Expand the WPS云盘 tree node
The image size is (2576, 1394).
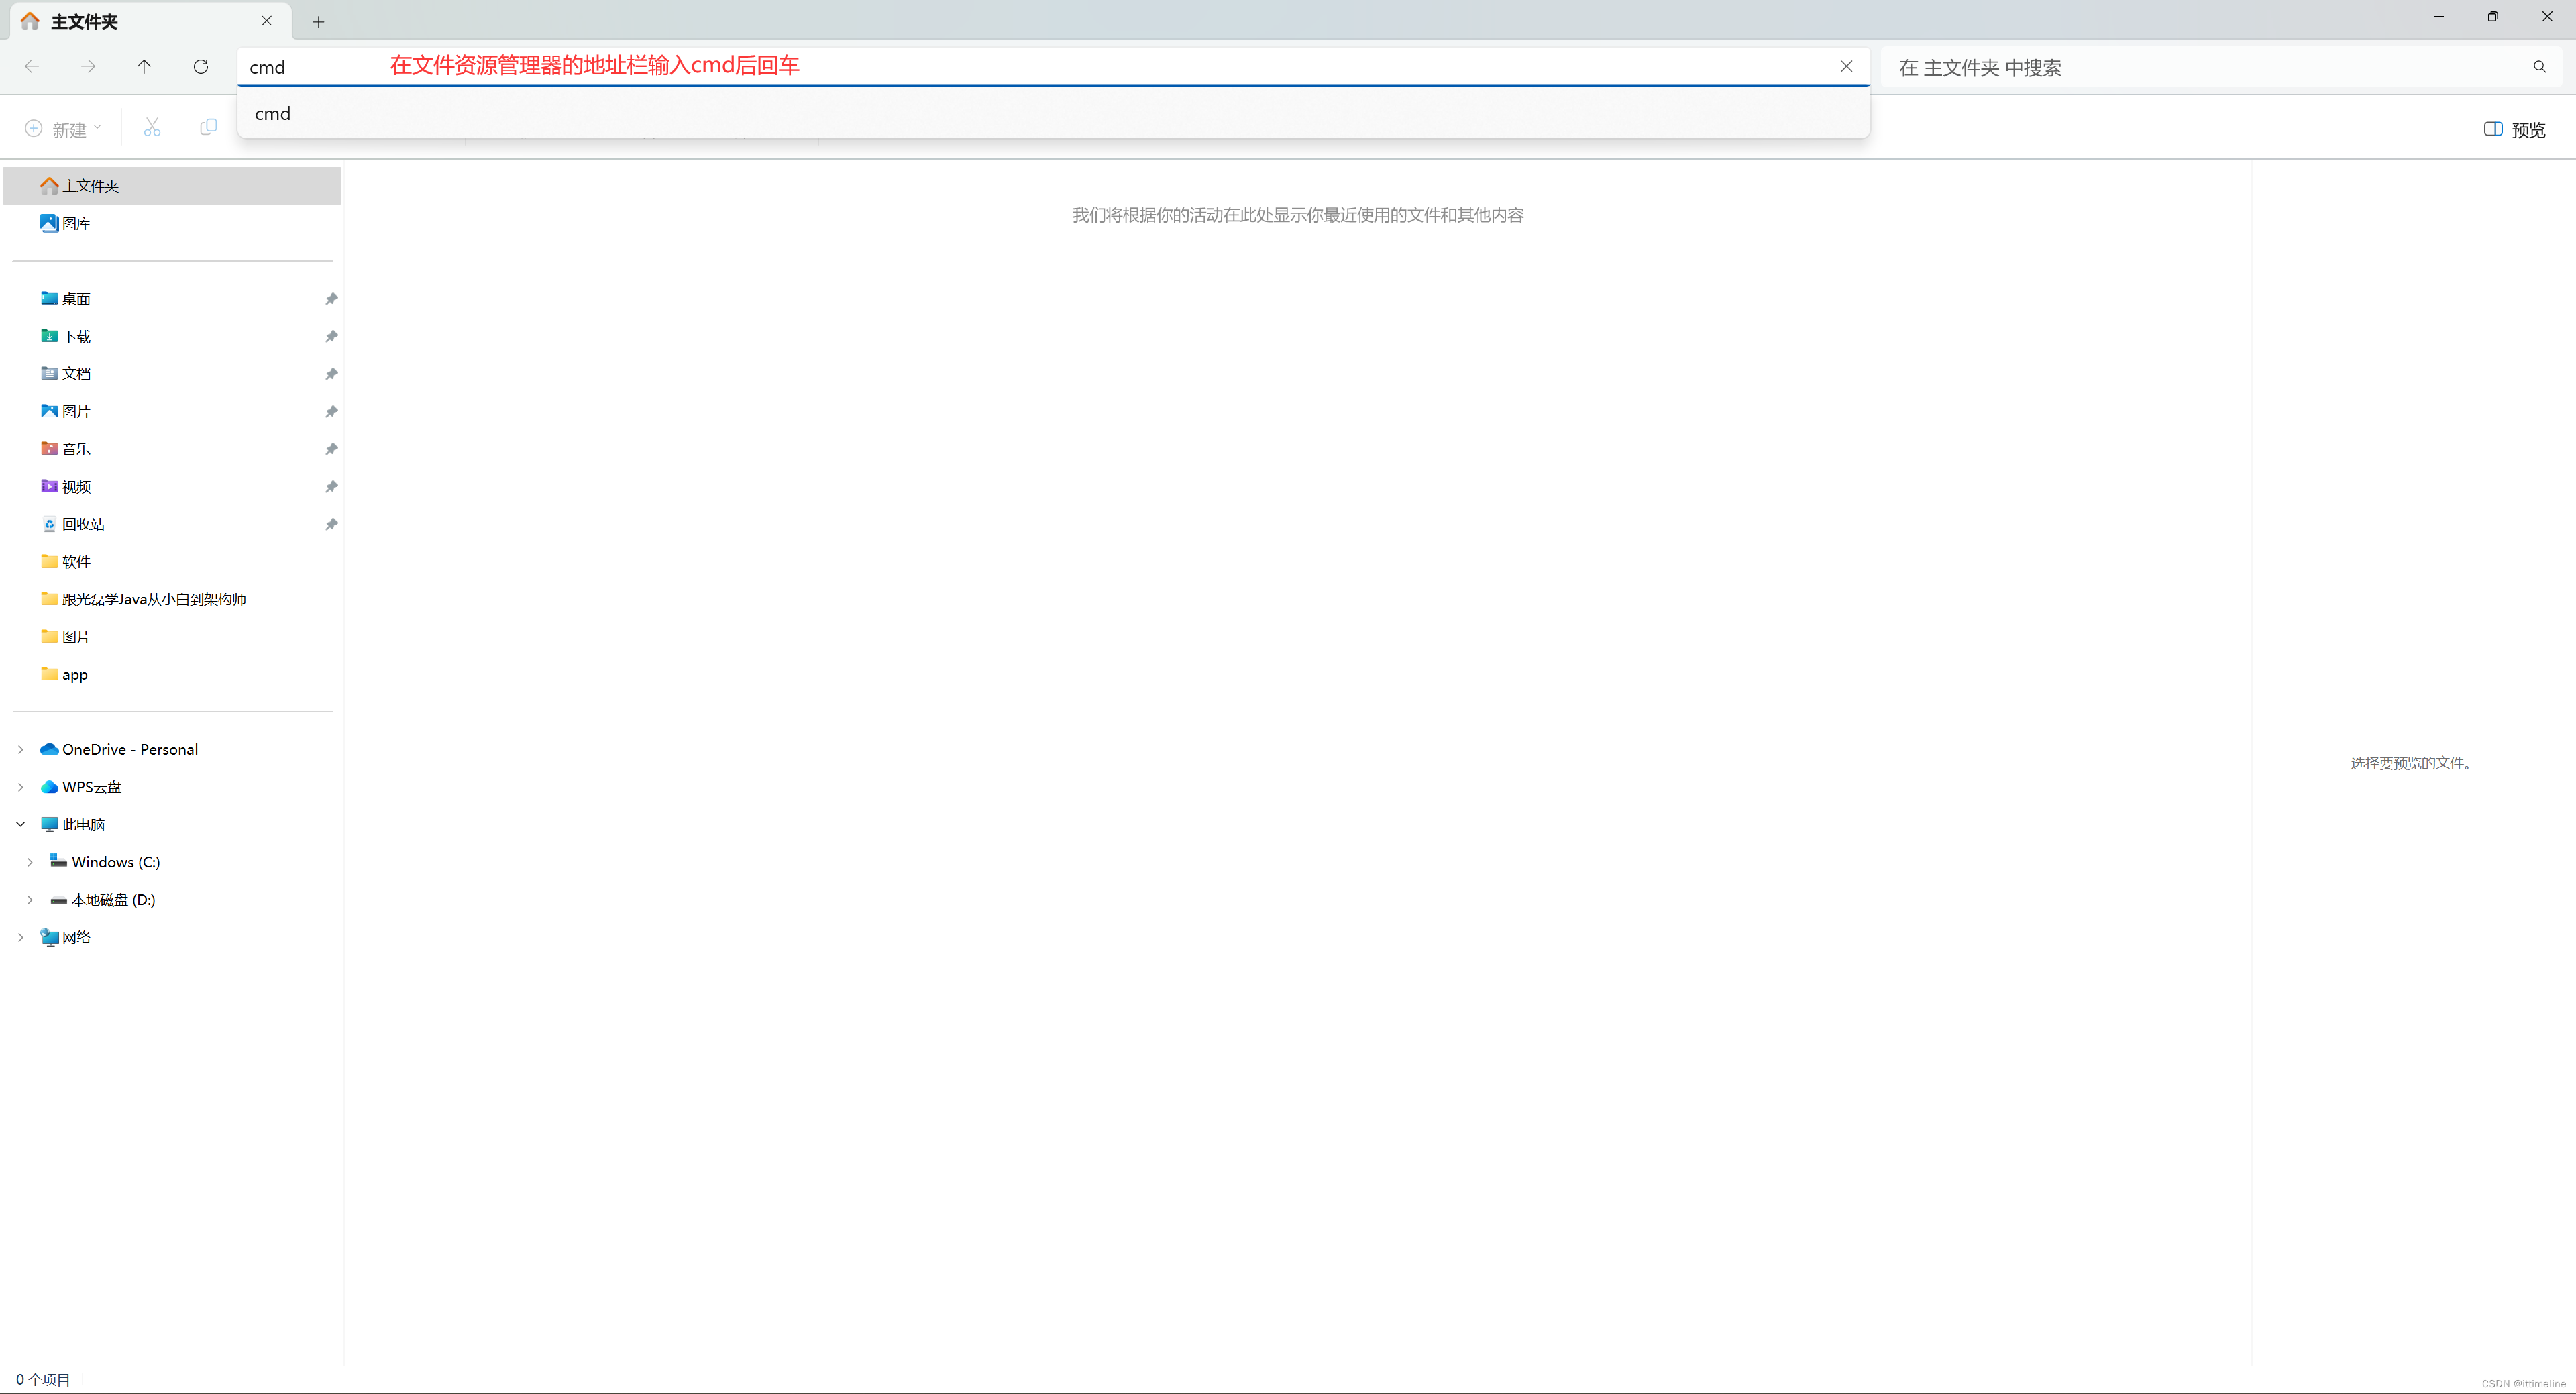20,787
